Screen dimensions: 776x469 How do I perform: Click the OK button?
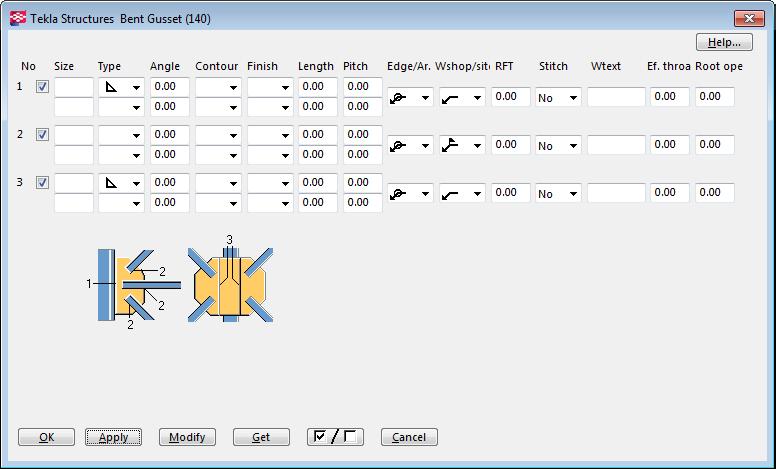tap(47, 437)
